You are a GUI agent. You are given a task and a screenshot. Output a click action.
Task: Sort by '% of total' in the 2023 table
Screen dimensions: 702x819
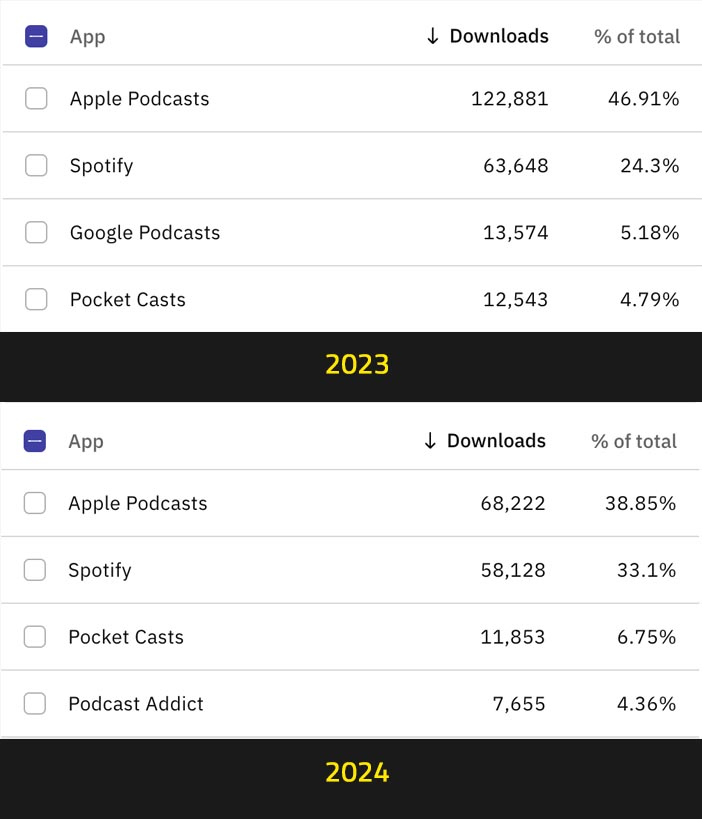637,37
